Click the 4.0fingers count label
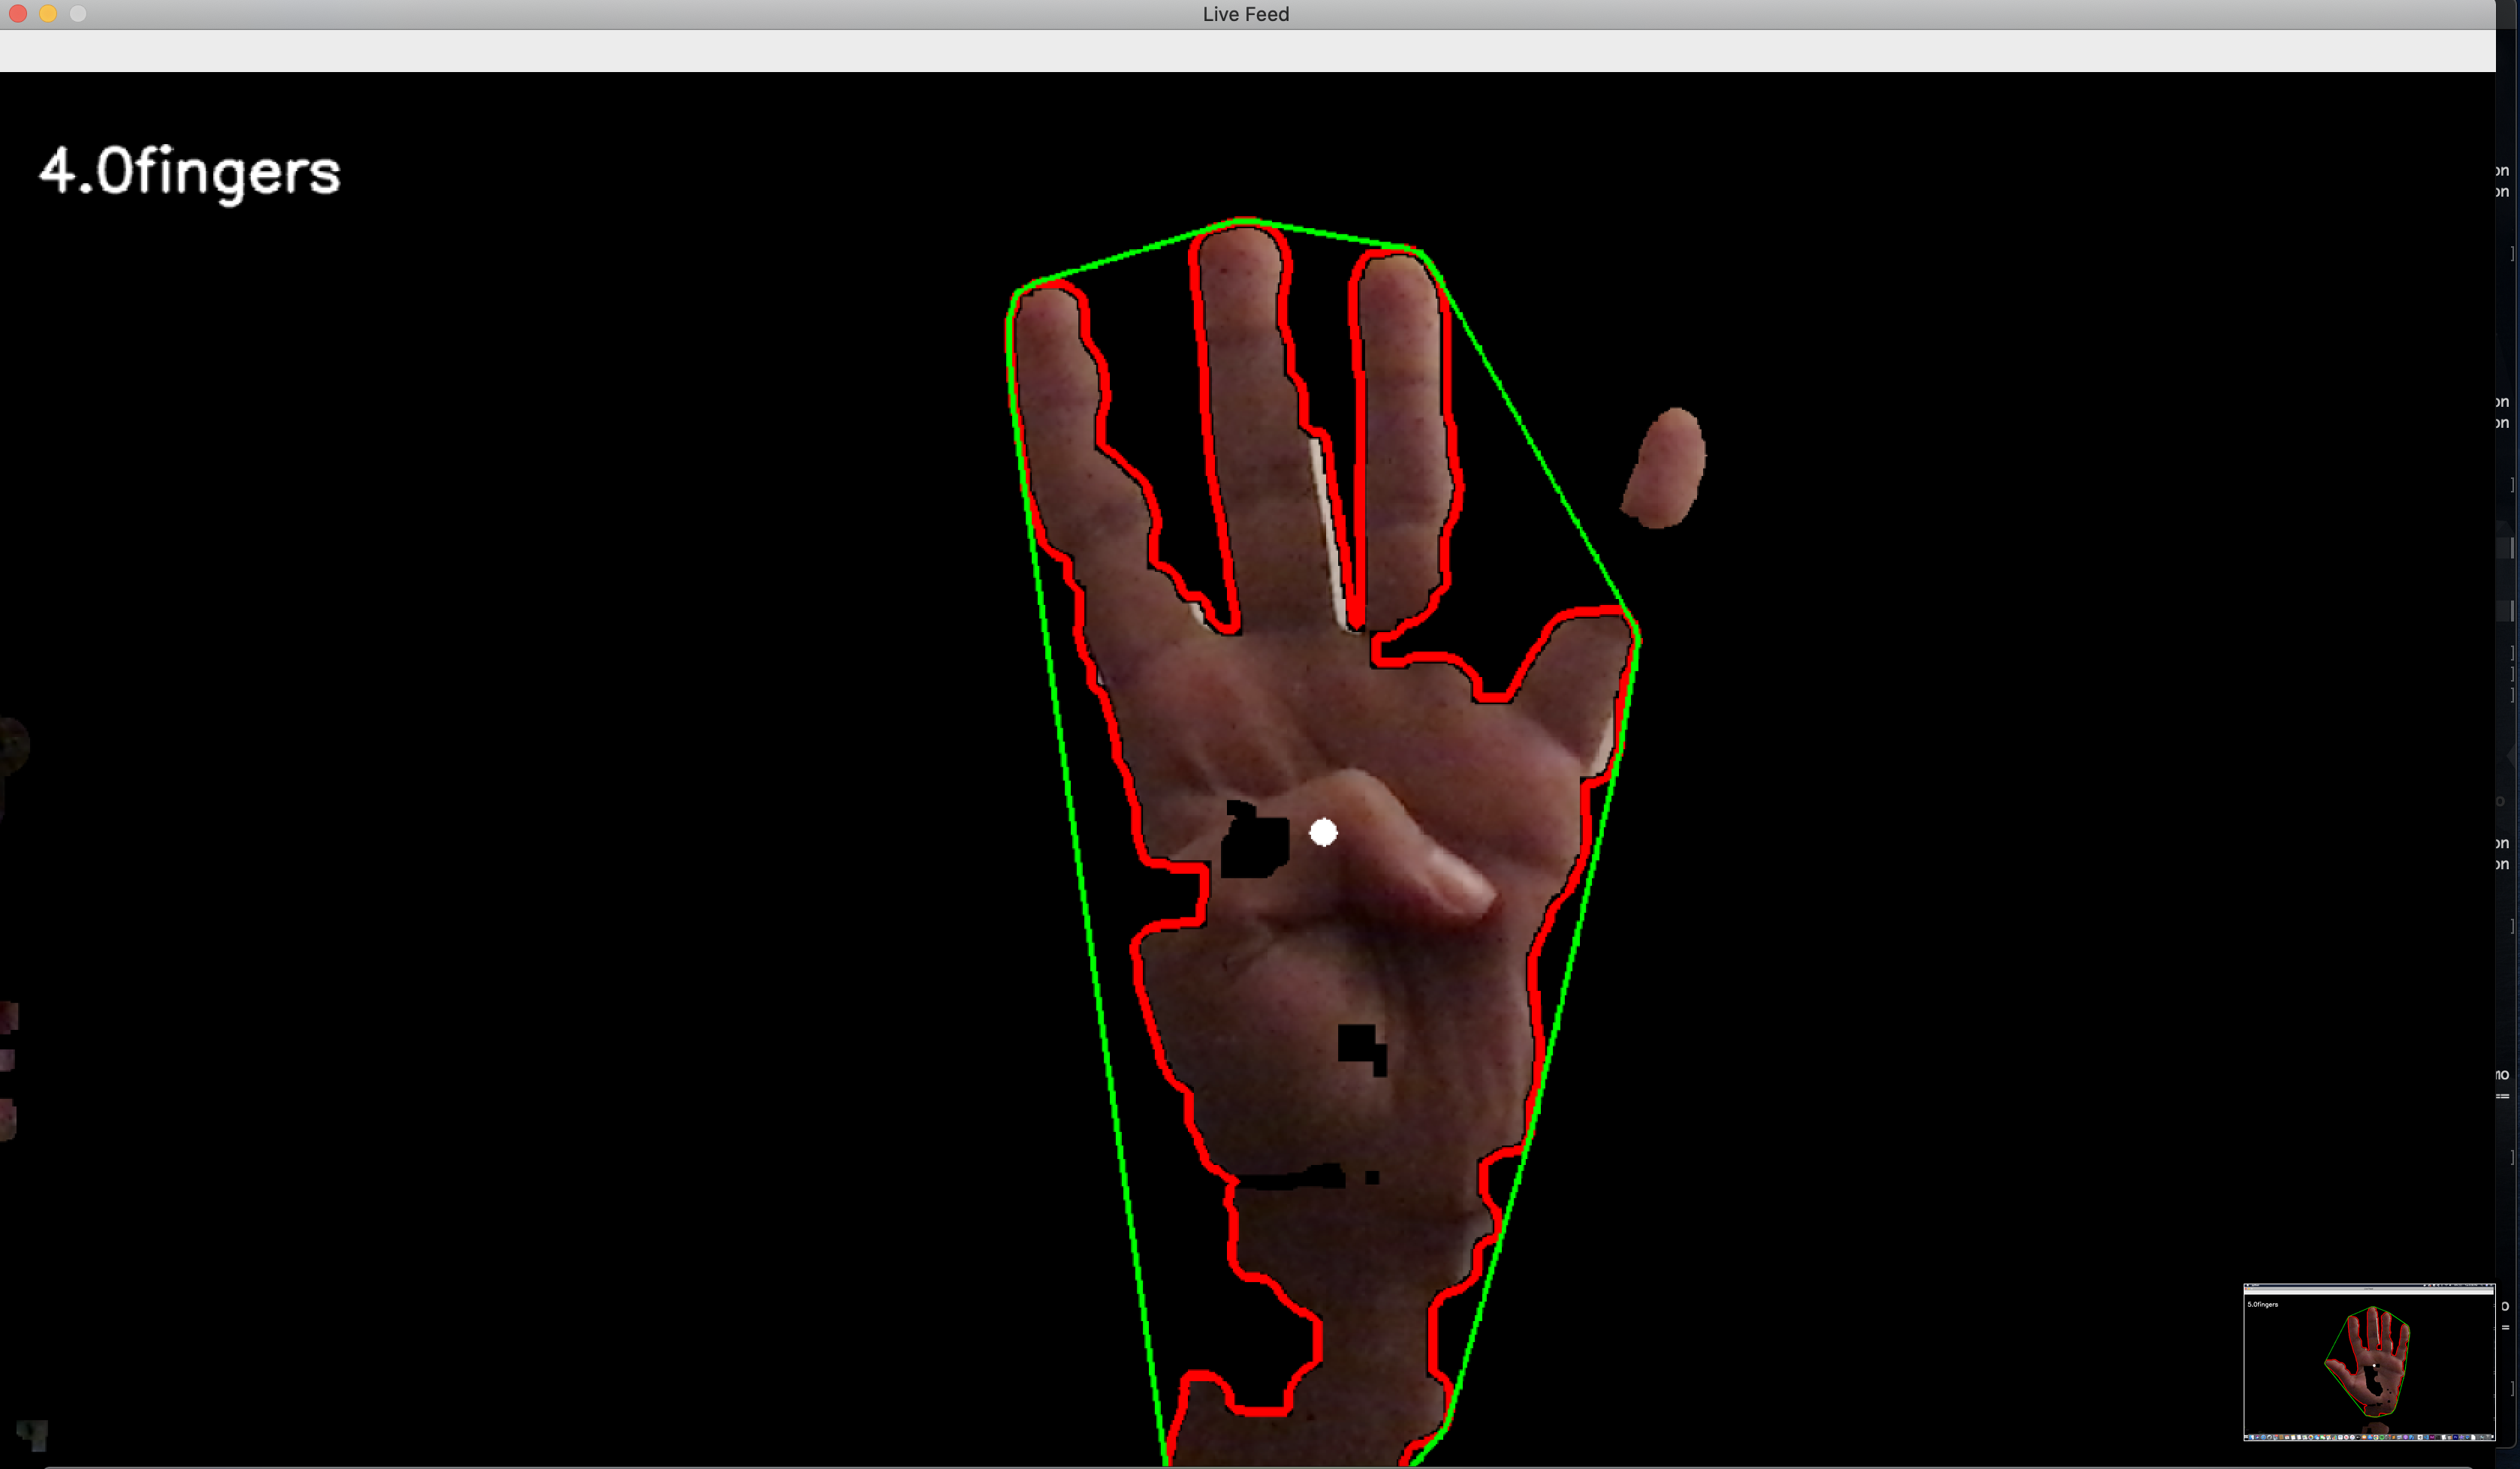 pyautogui.click(x=190, y=172)
